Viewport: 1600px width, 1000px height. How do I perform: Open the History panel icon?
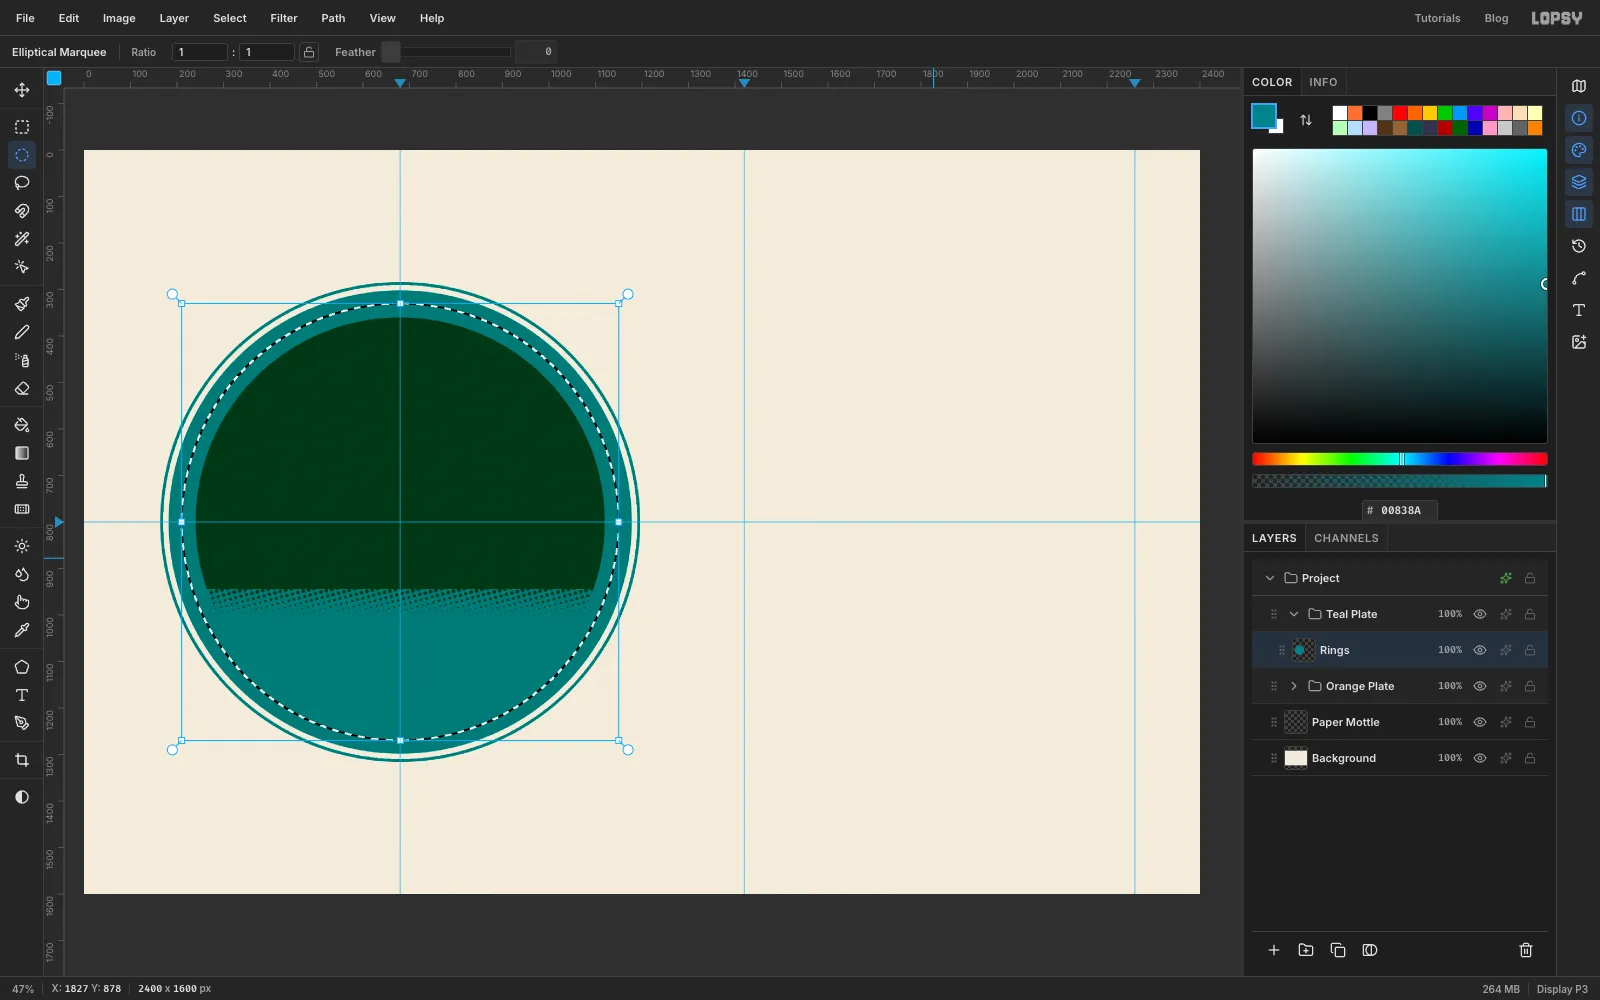[1579, 246]
